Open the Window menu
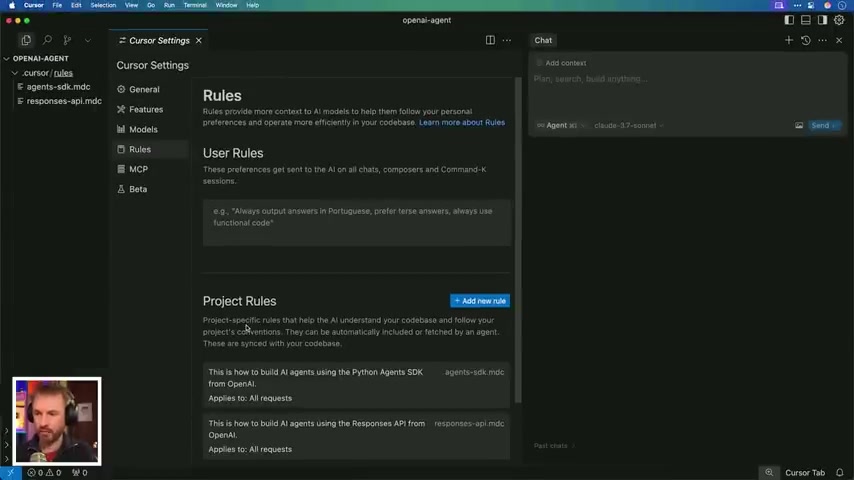The image size is (854, 480). [x=226, y=5]
